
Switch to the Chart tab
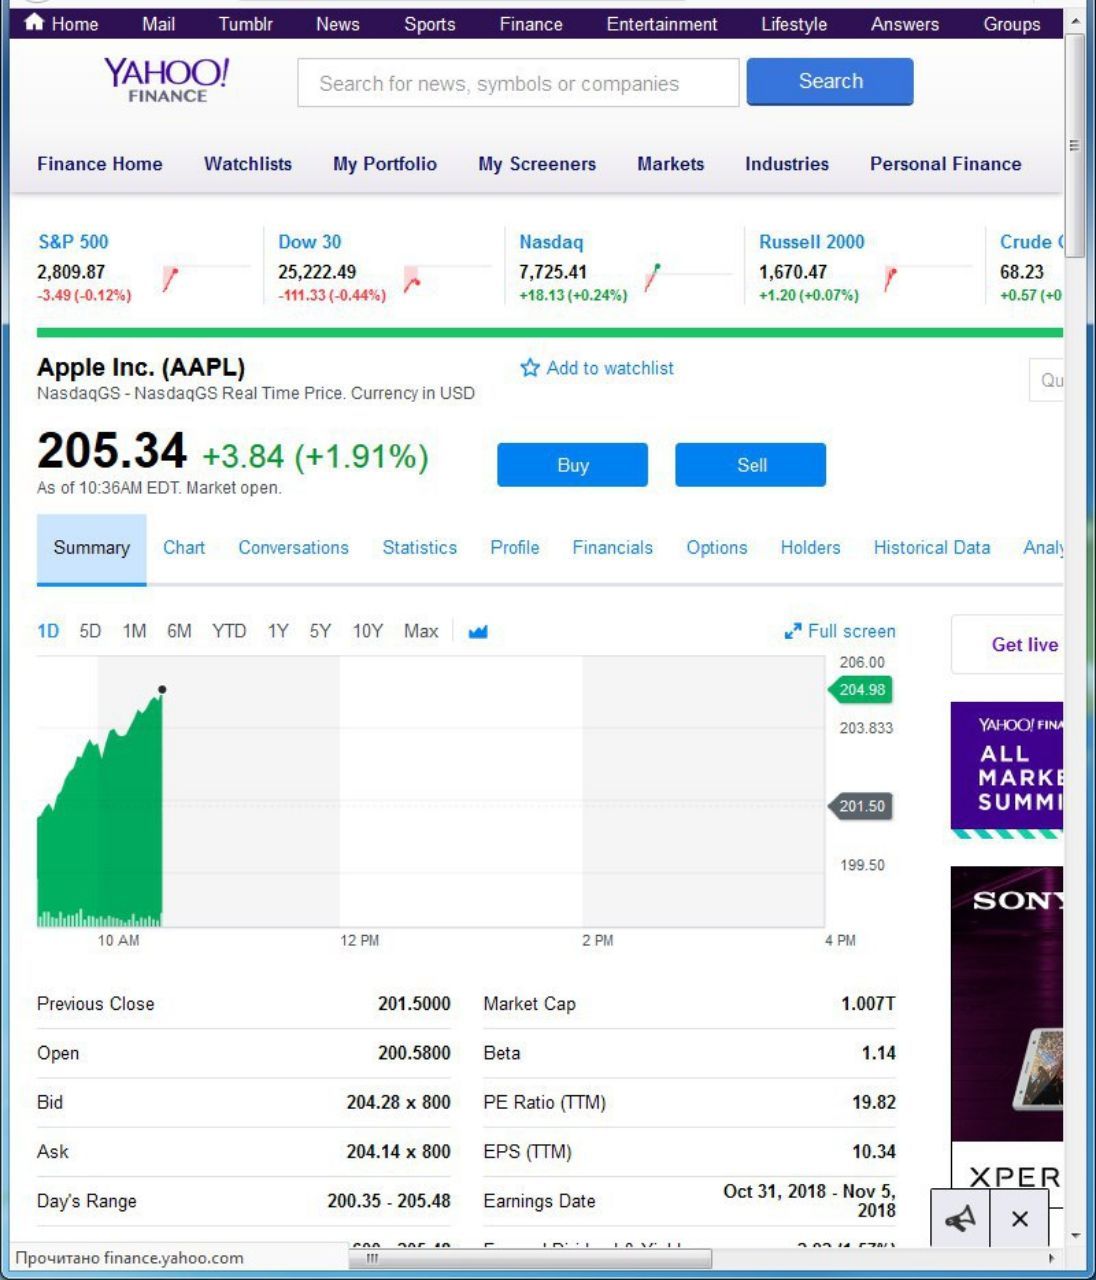tap(184, 548)
